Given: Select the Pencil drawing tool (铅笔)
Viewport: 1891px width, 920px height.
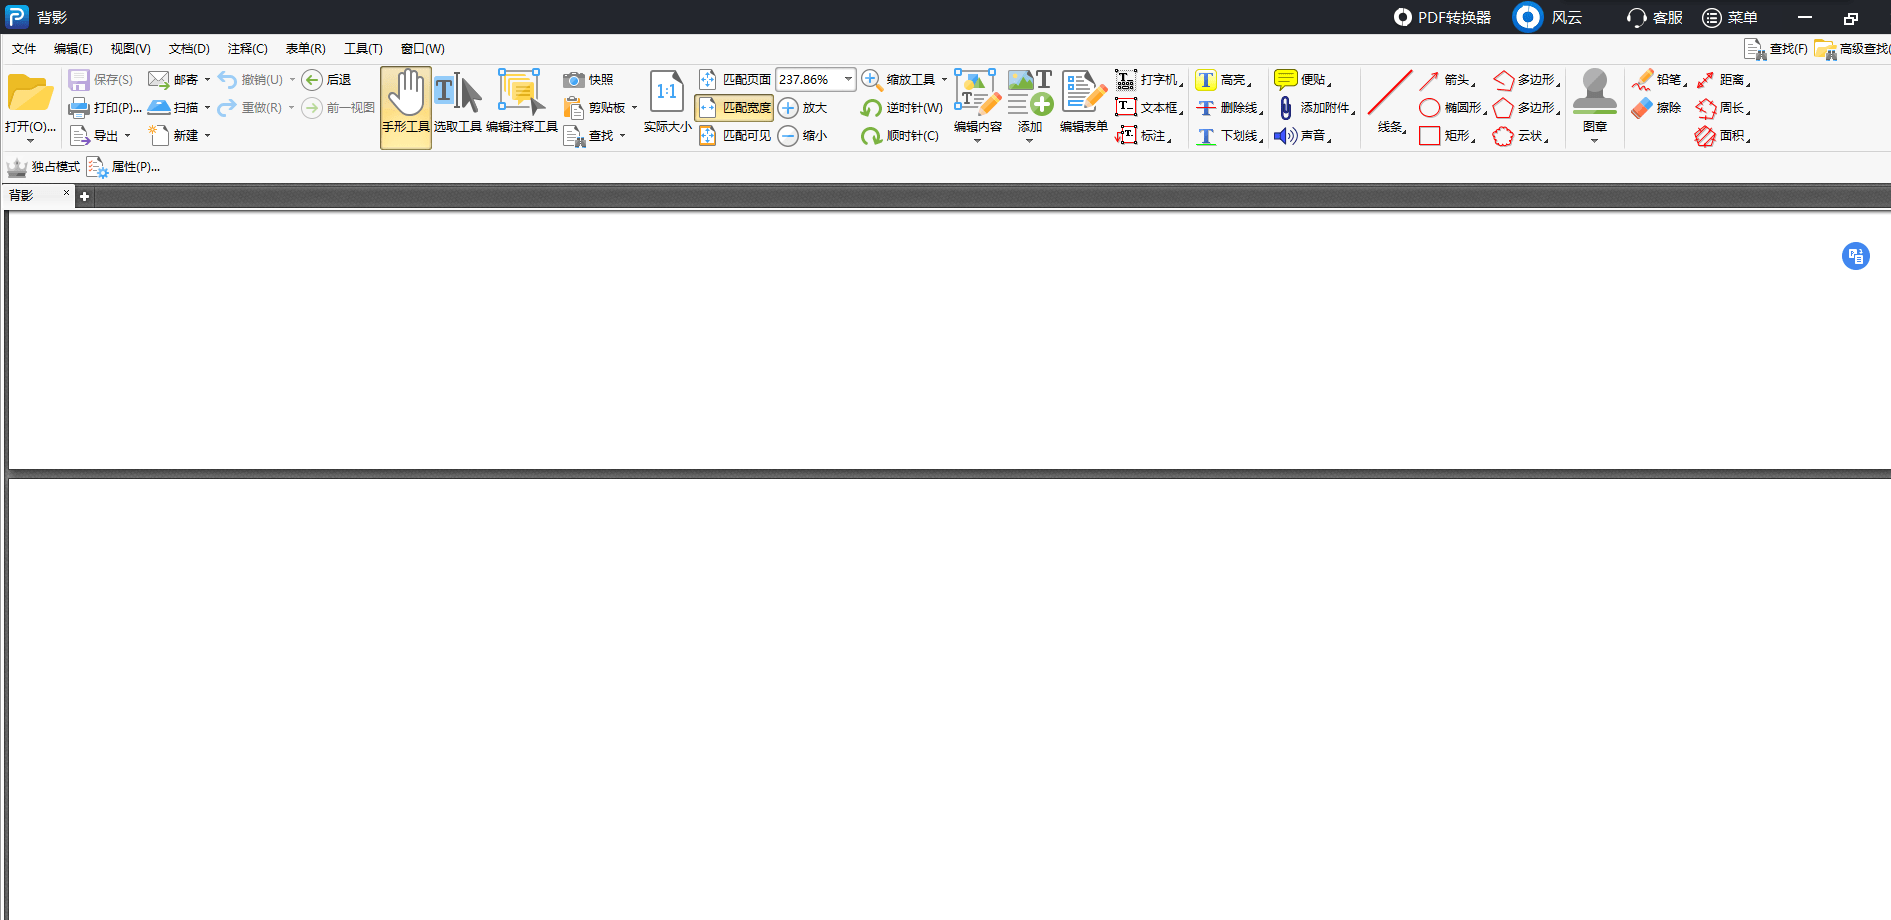Looking at the screenshot, I should click(1658, 80).
